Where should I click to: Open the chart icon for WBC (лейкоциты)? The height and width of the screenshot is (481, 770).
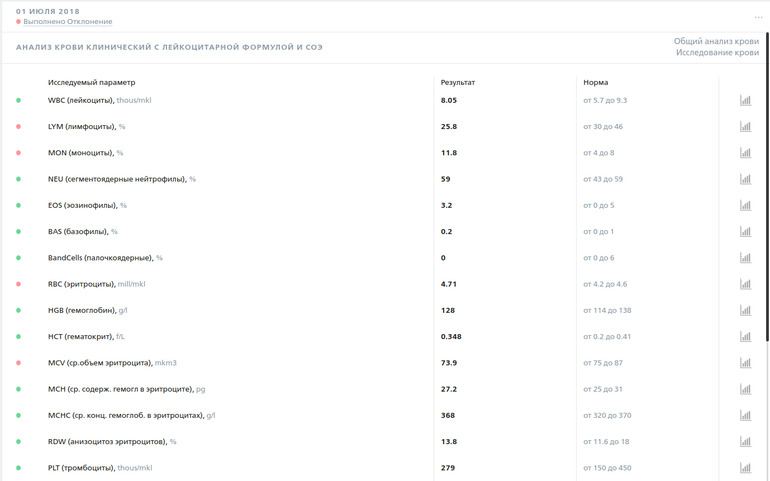coord(745,101)
